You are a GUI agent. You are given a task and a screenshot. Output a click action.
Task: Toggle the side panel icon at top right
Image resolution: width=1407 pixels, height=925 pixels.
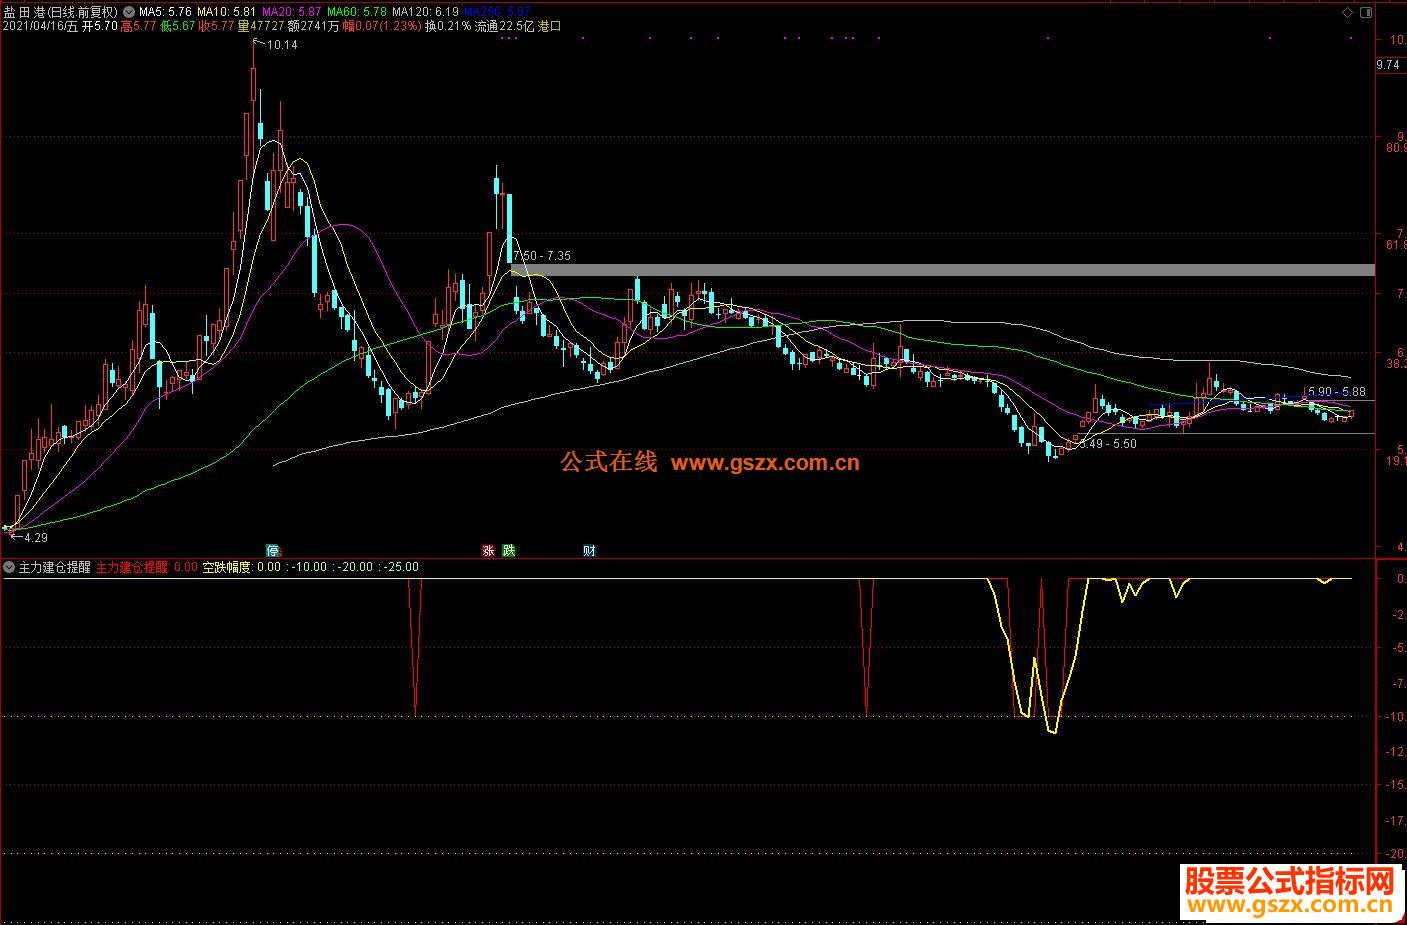[x=1367, y=13]
